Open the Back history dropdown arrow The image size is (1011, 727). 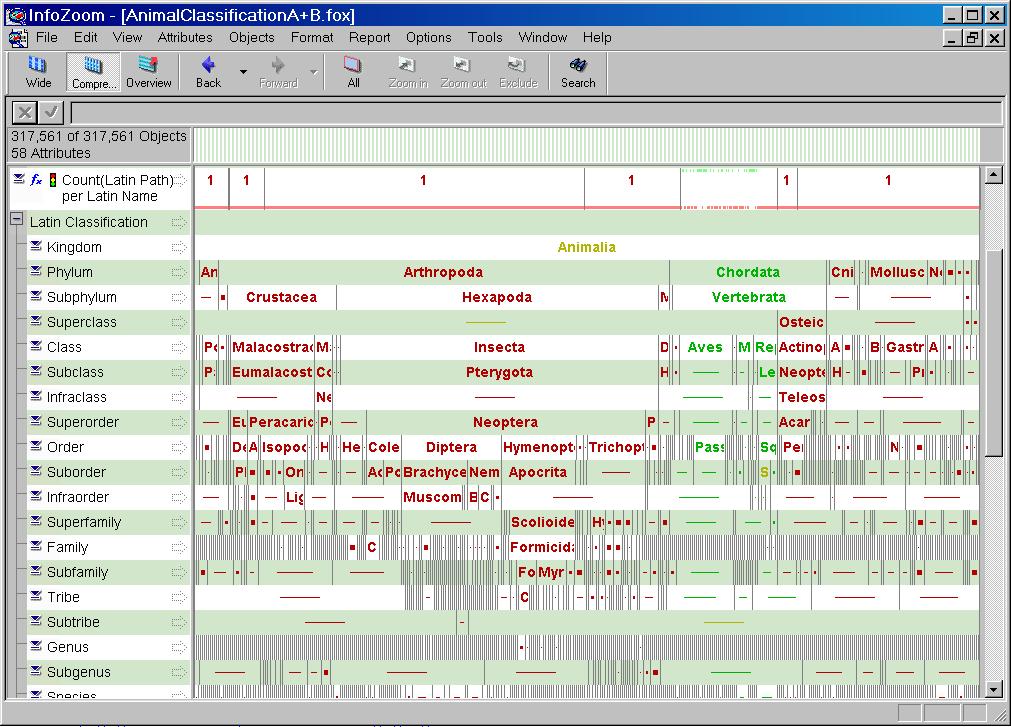[243, 73]
